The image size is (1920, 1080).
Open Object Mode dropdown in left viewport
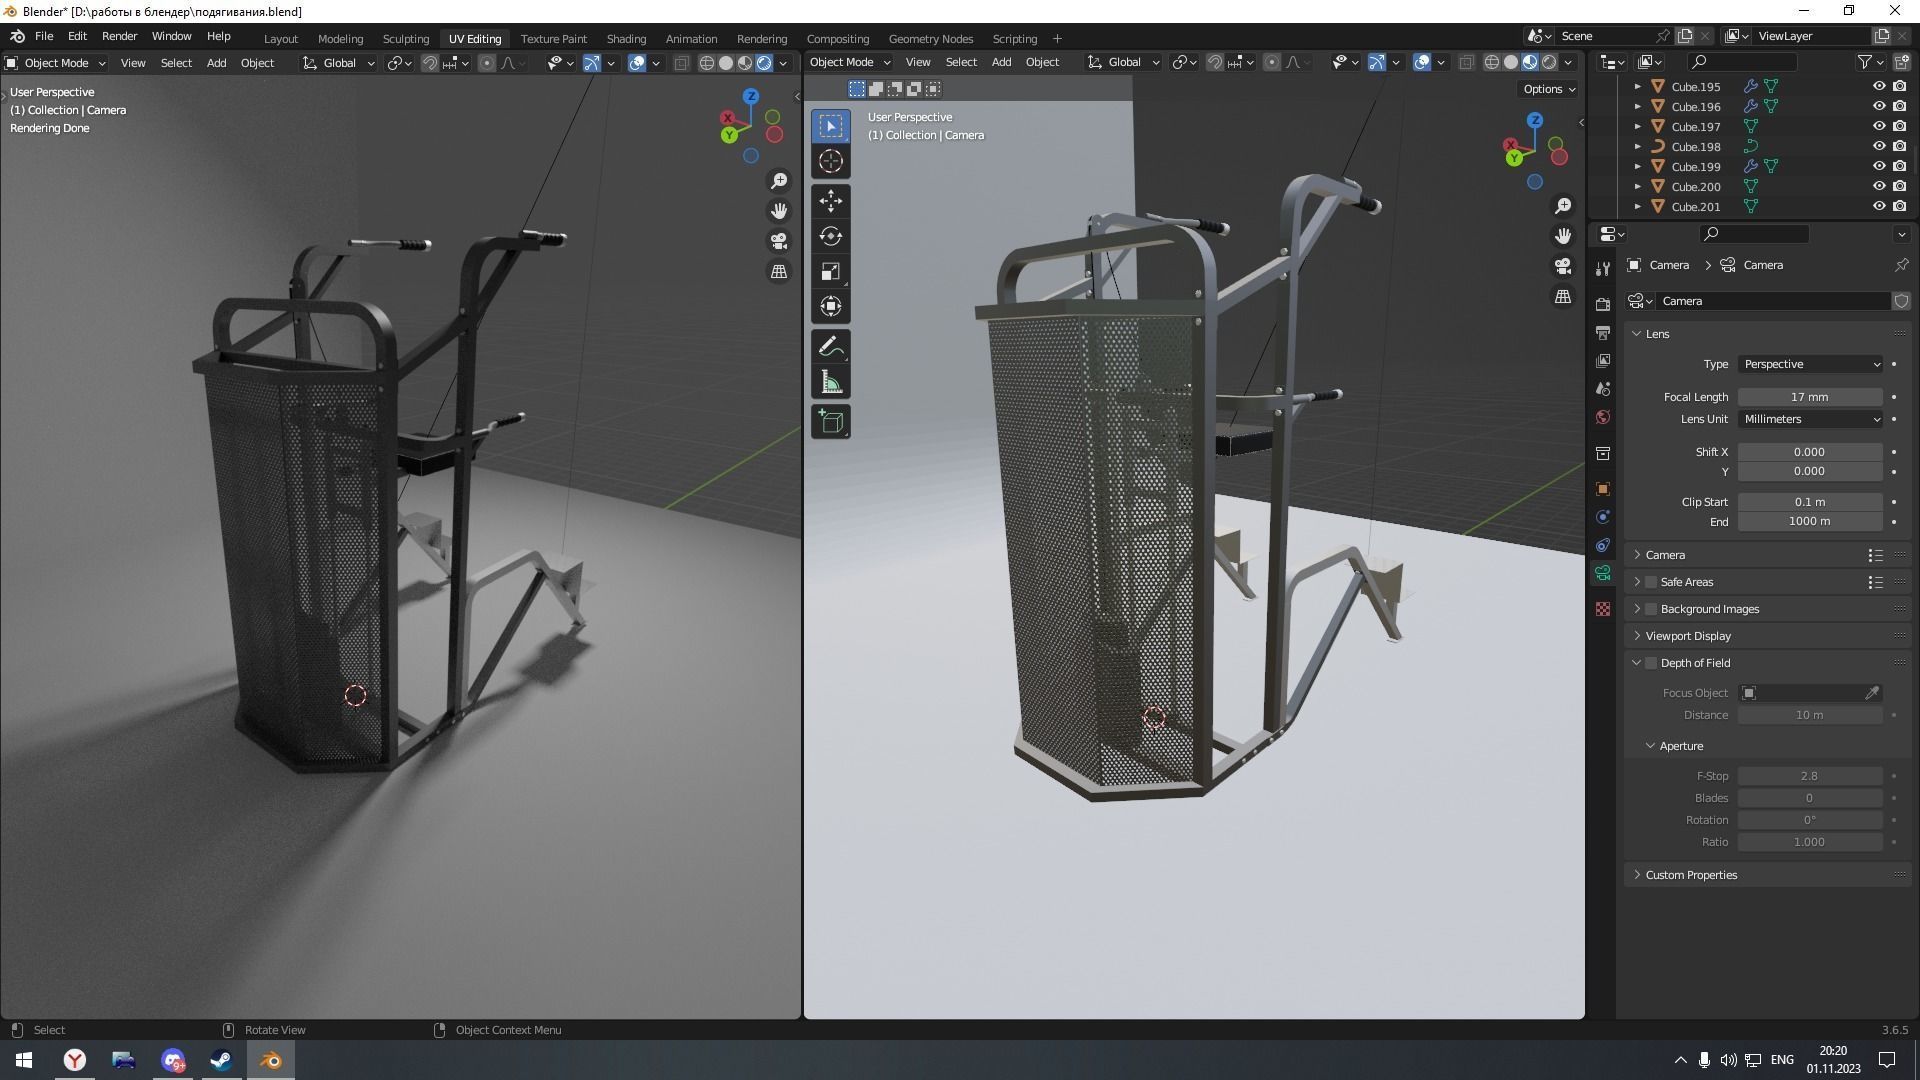tap(56, 63)
